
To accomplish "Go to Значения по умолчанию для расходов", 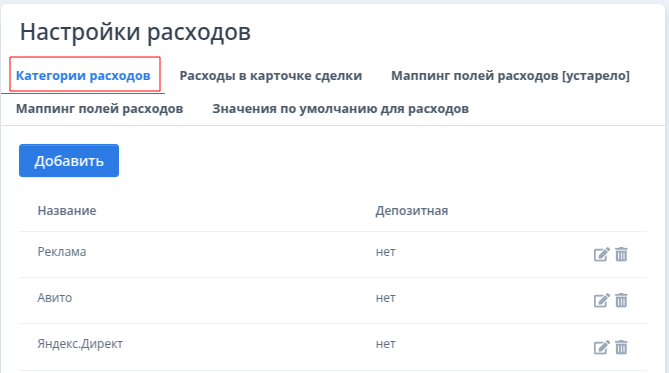I will tap(340, 109).
